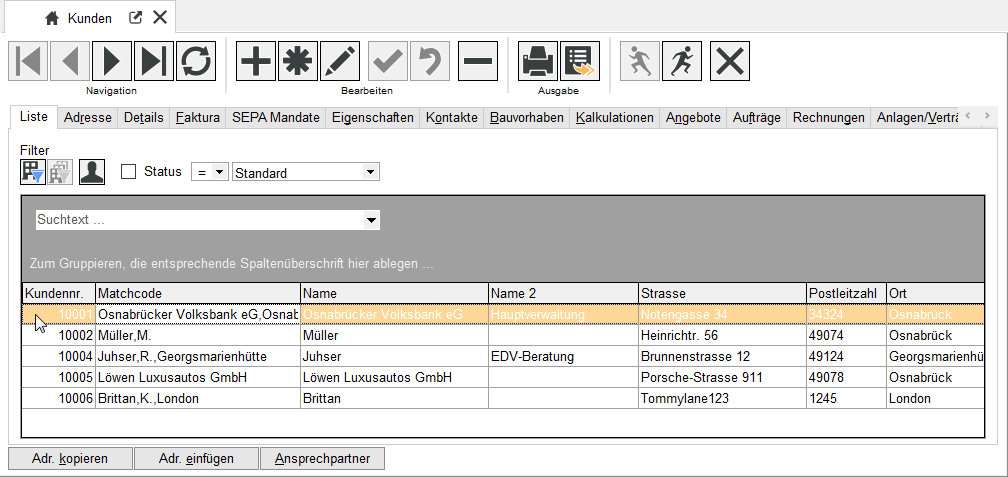This screenshot has height=477, width=1008.
Task: Jump to first record navigation button
Action: click(x=28, y=61)
